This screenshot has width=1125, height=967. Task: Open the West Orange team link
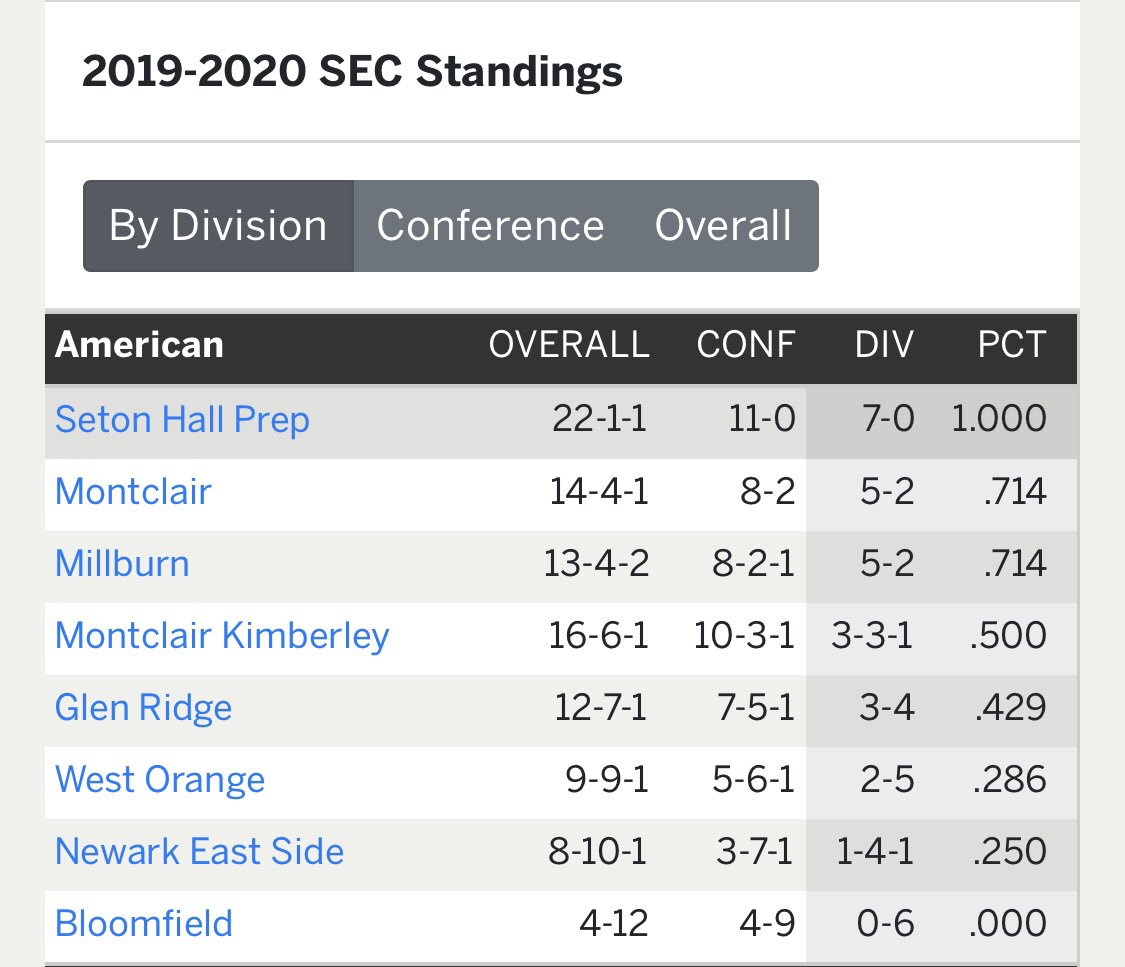click(160, 779)
